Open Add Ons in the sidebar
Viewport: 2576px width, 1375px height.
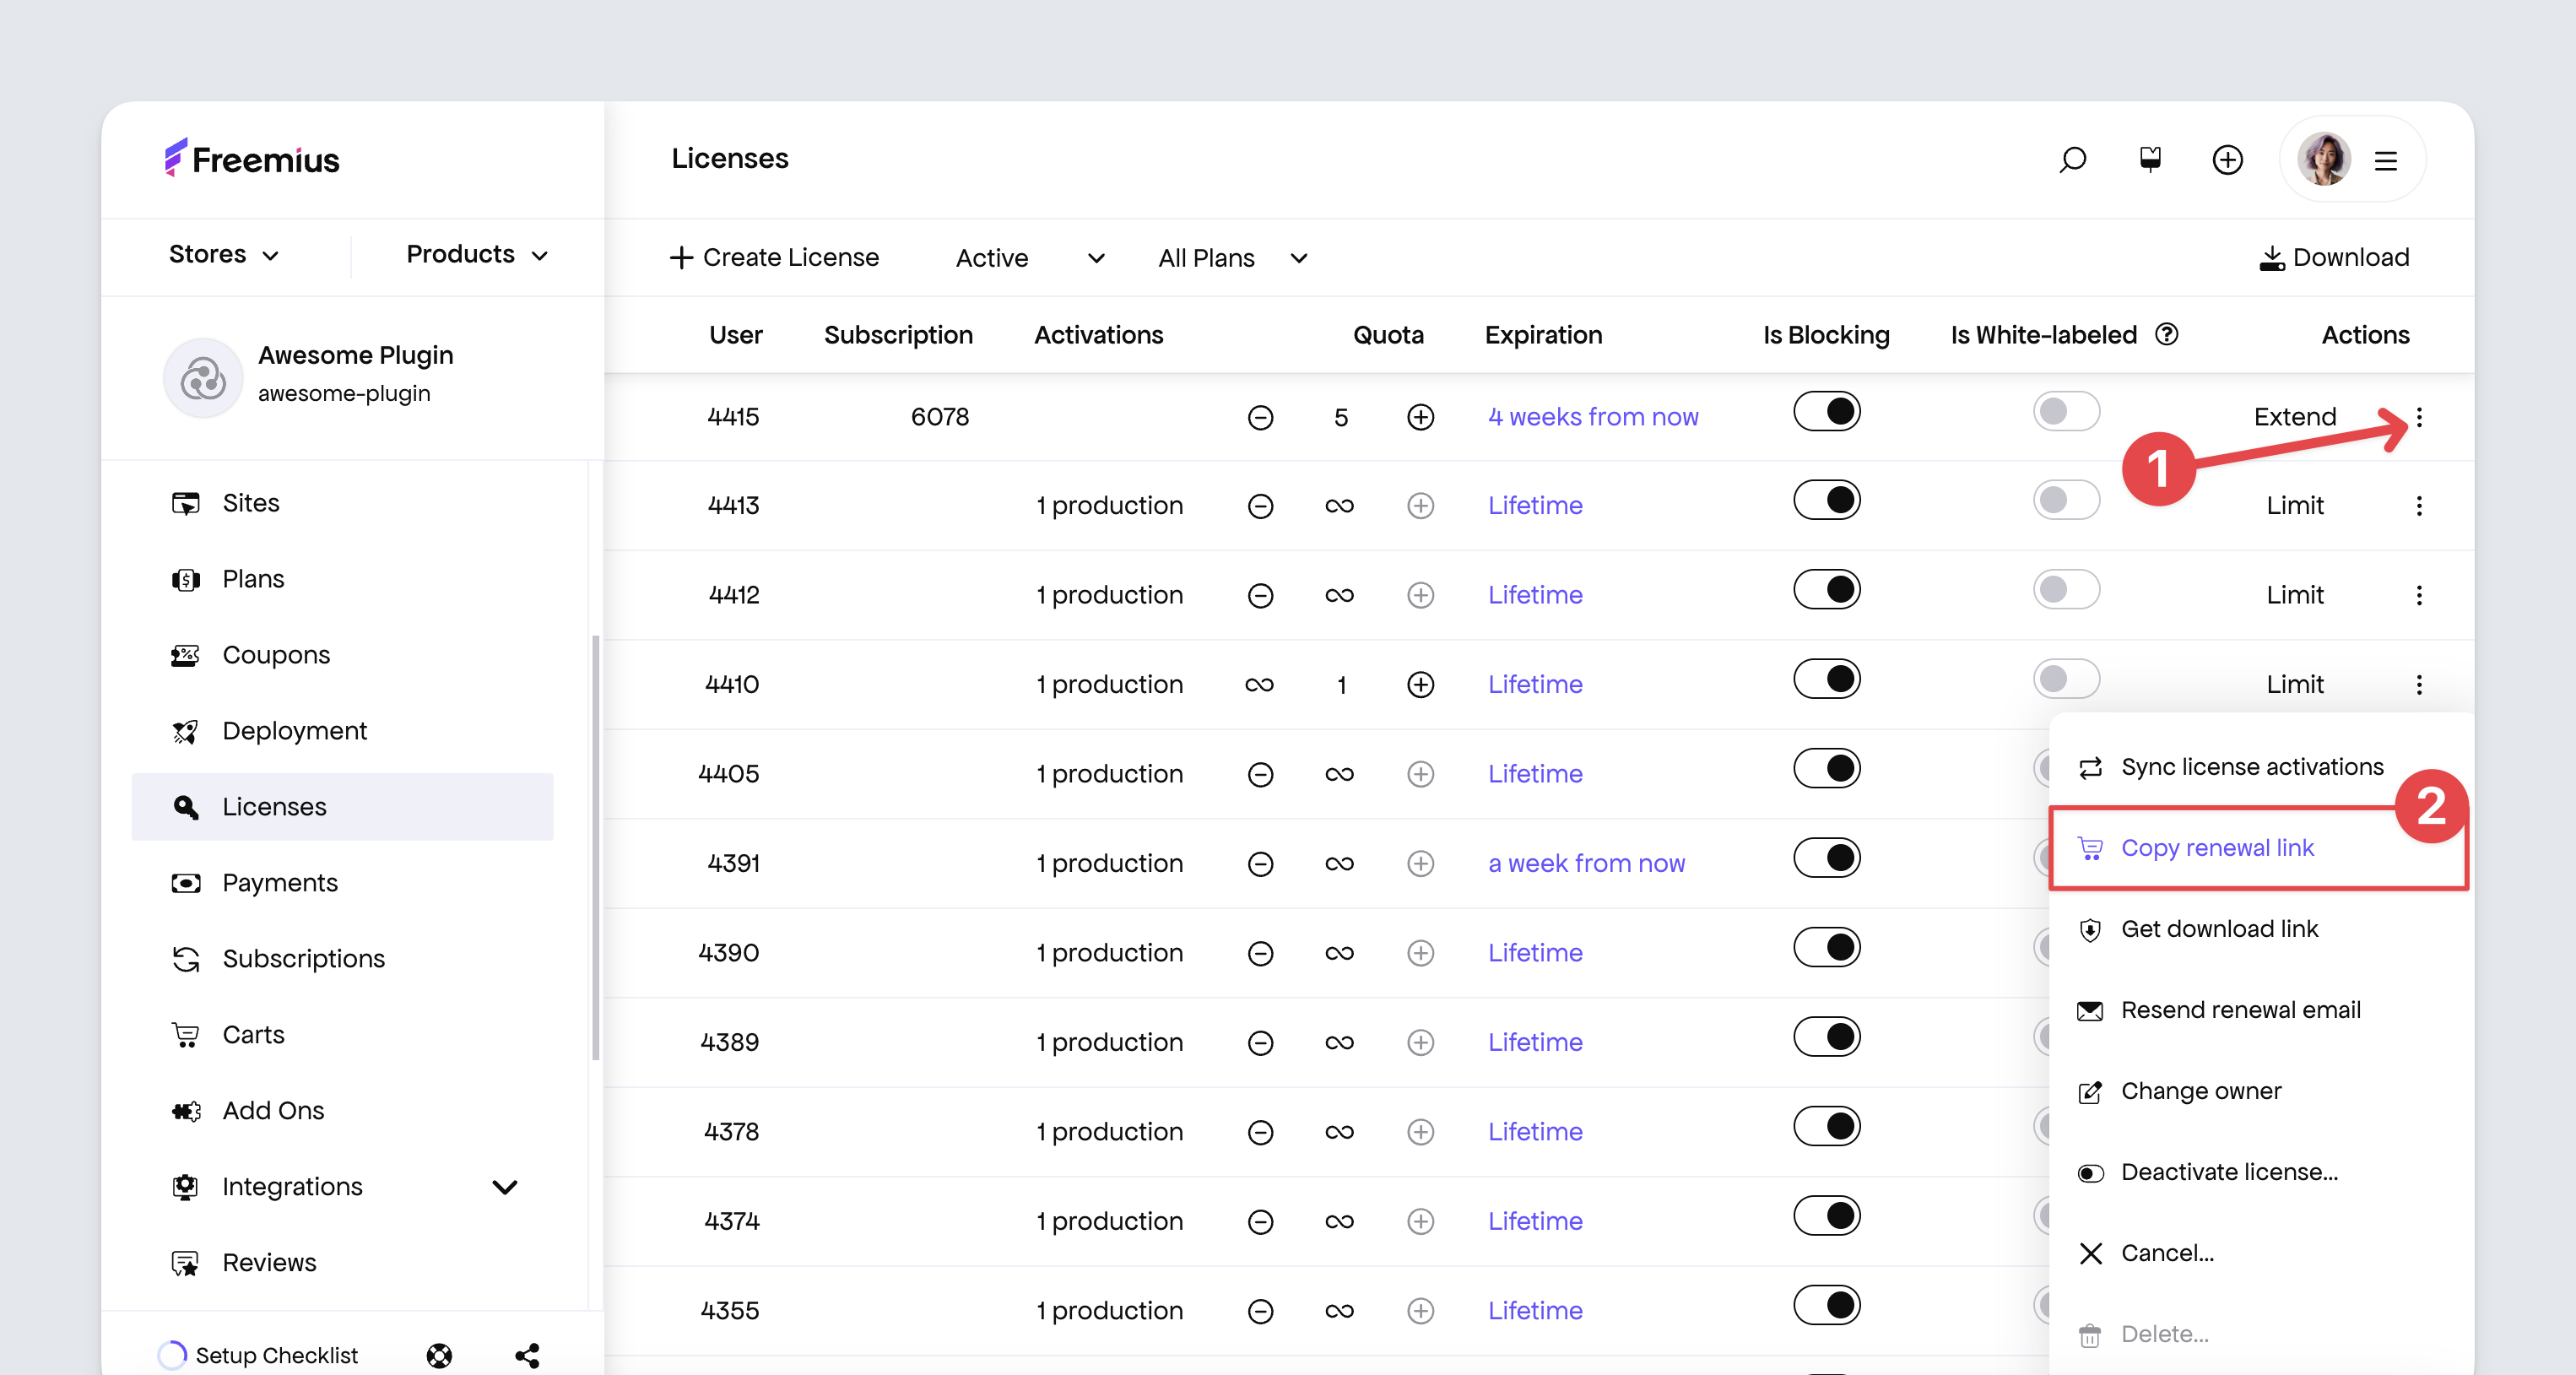[342, 1111]
